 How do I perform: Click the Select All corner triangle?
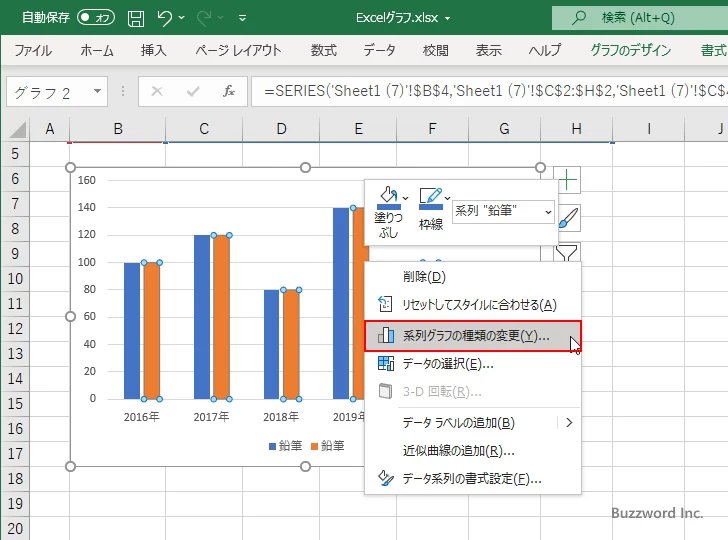(x=17, y=129)
